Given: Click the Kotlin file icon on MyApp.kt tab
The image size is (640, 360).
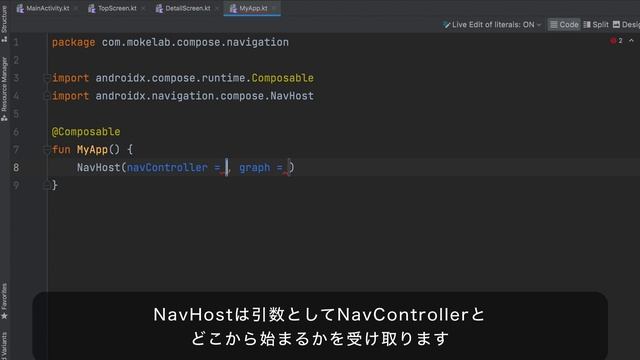Looking at the screenshot, I should (x=233, y=9).
